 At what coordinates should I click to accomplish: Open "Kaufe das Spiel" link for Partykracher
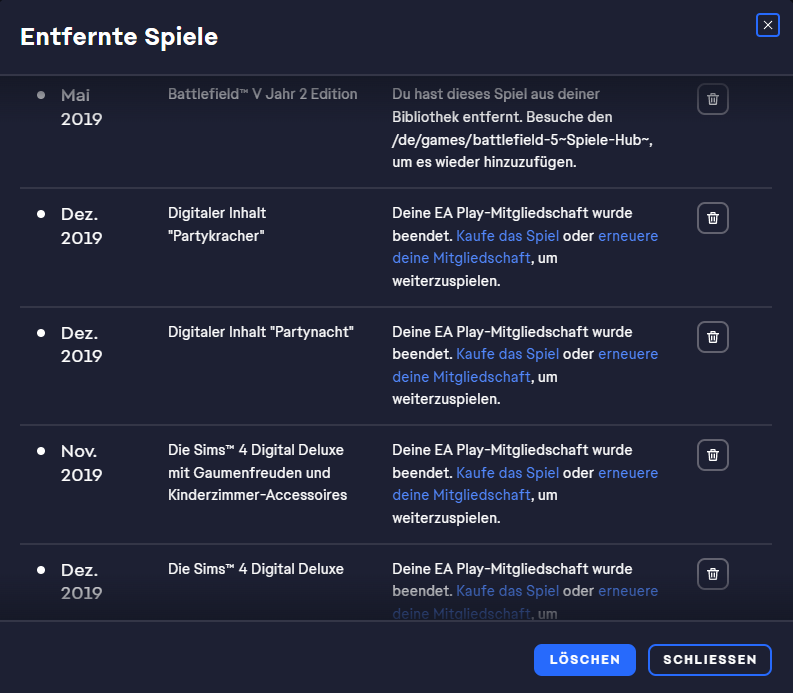tap(507, 237)
